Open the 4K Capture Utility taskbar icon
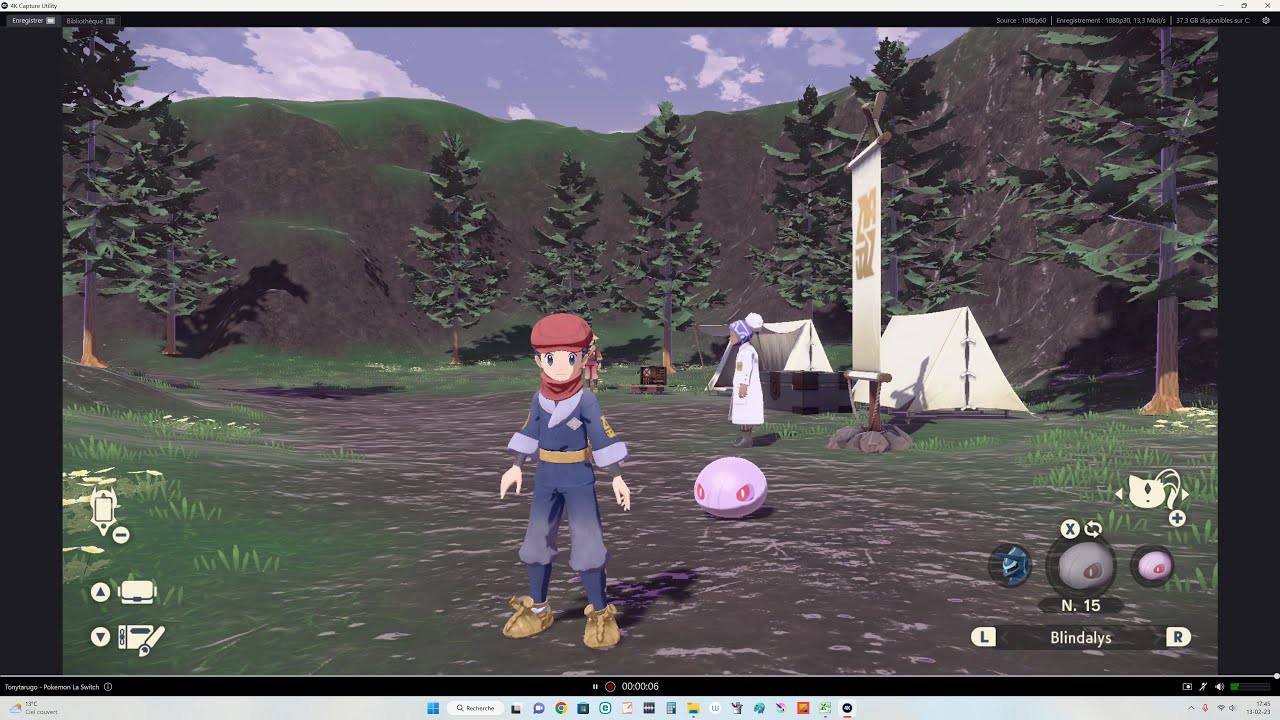 pos(847,708)
